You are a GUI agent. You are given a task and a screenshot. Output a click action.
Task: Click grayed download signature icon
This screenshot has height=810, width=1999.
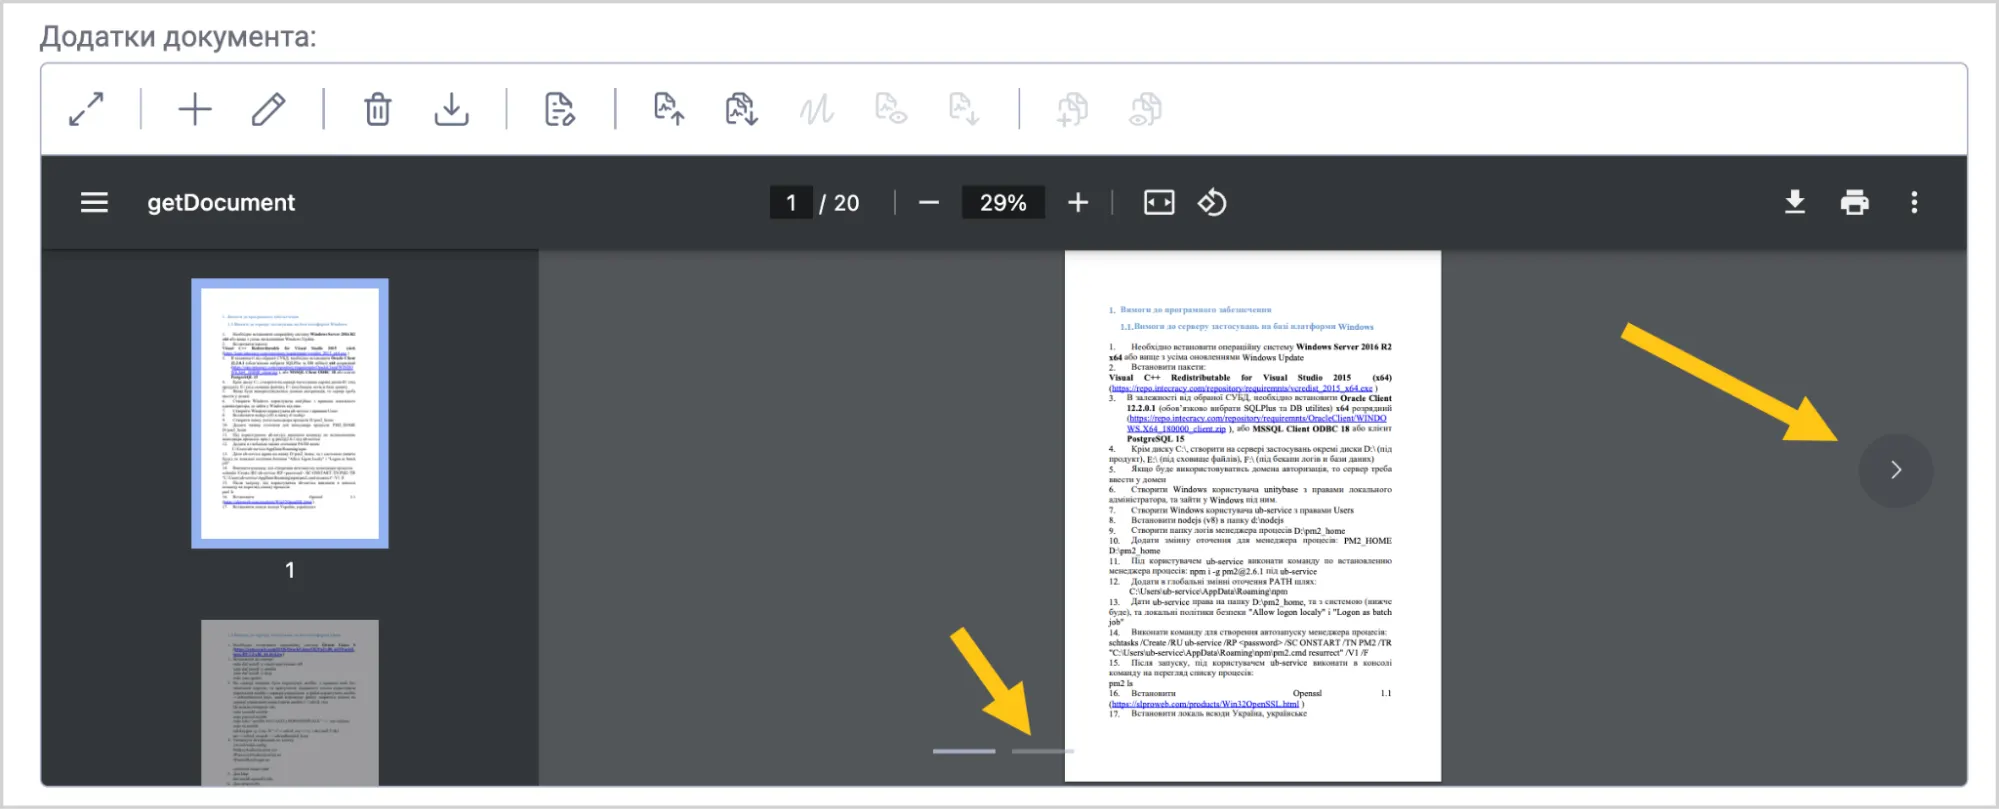coord(964,109)
